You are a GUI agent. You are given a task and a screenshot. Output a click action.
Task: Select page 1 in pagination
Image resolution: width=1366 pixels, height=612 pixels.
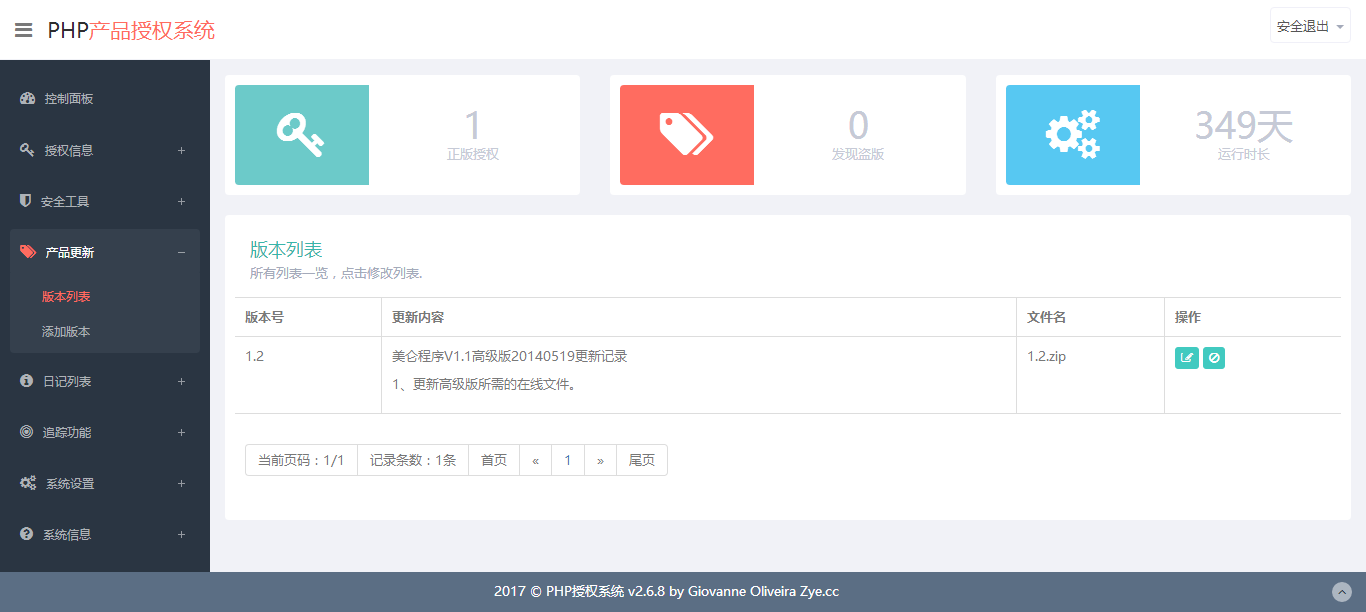[568, 460]
